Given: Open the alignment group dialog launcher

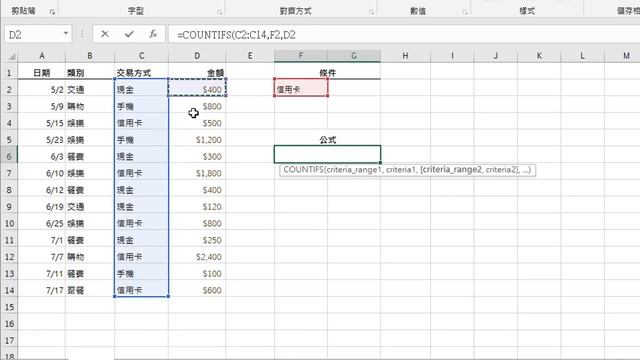Looking at the screenshot, I should pos(371,12).
